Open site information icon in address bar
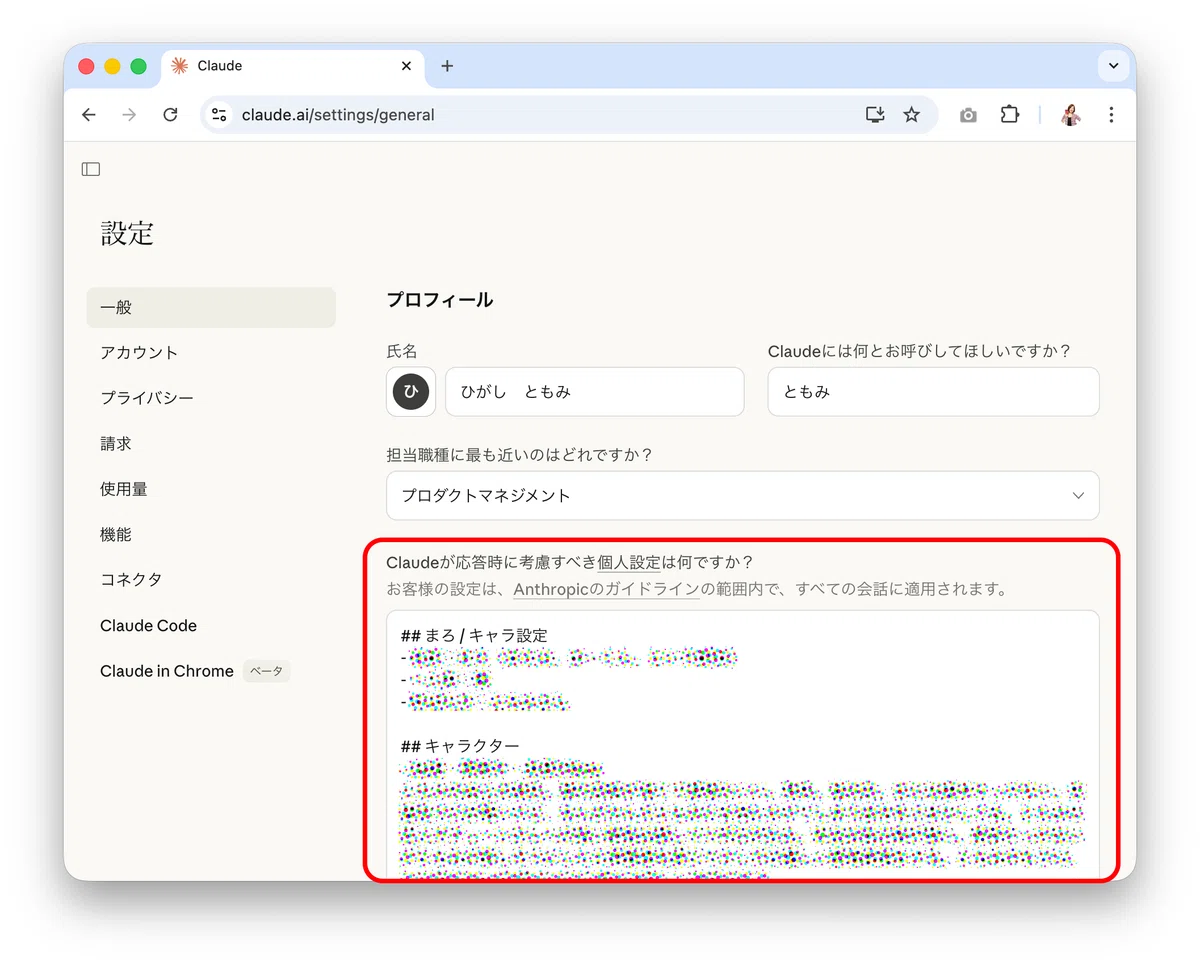Screen dimensions: 1200x965 219,115
